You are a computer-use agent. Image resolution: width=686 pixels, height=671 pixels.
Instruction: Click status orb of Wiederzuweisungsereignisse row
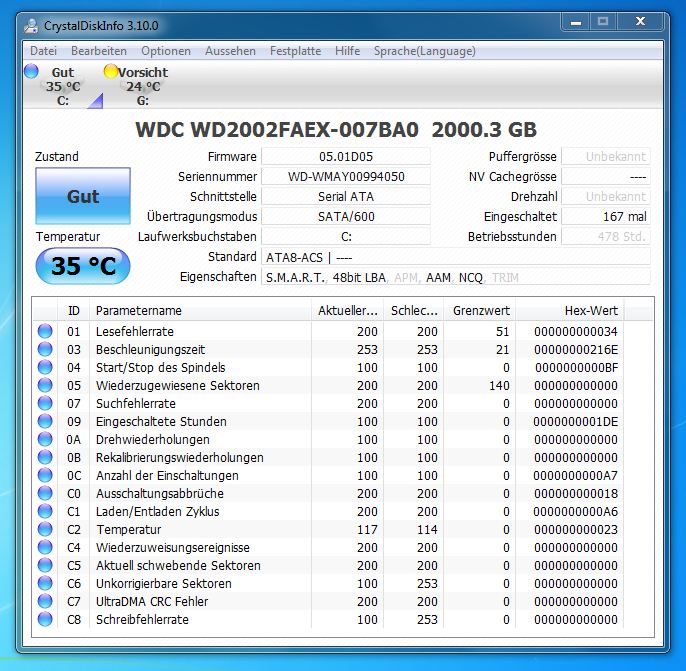point(45,547)
